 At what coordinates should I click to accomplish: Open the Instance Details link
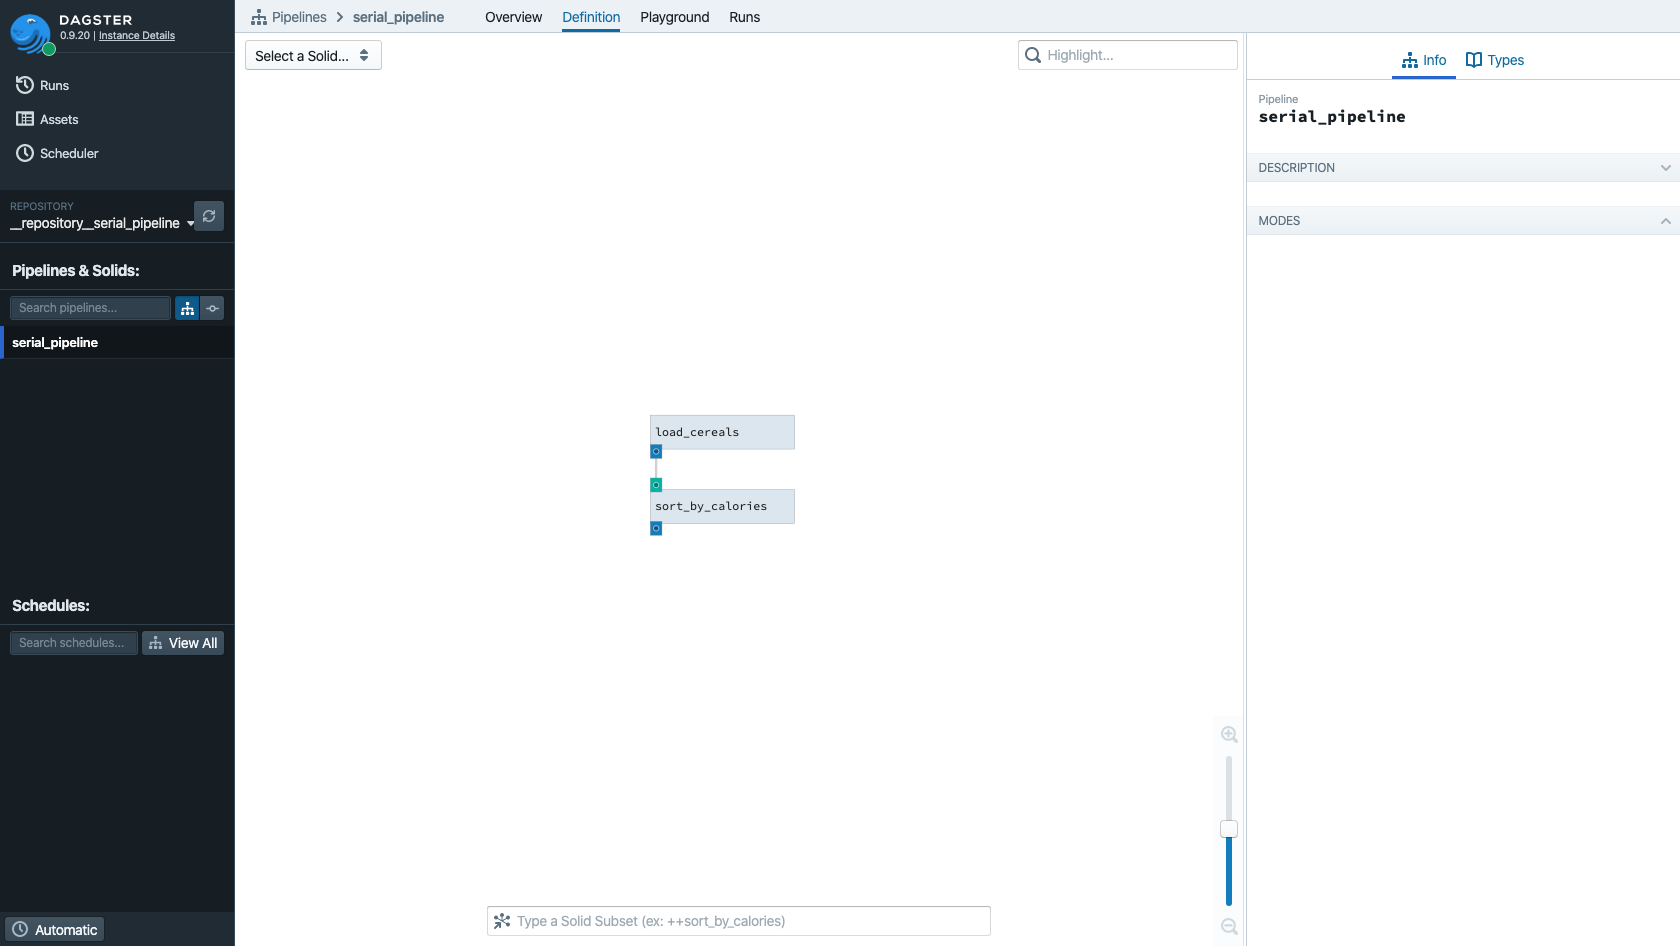137,35
